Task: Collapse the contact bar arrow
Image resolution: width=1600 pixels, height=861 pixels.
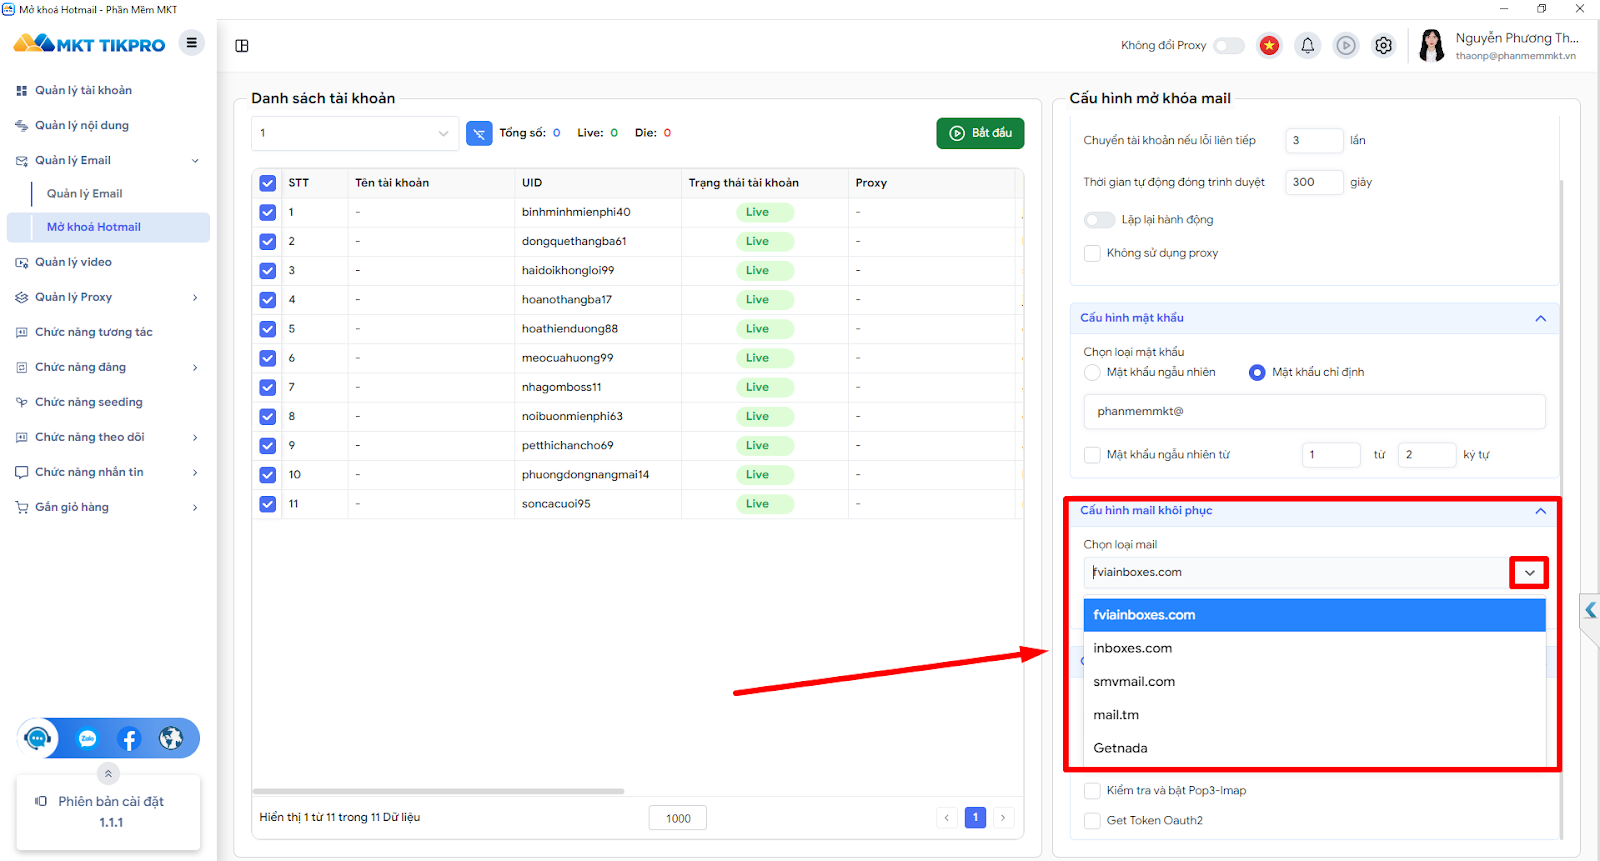Action: pos(108,773)
